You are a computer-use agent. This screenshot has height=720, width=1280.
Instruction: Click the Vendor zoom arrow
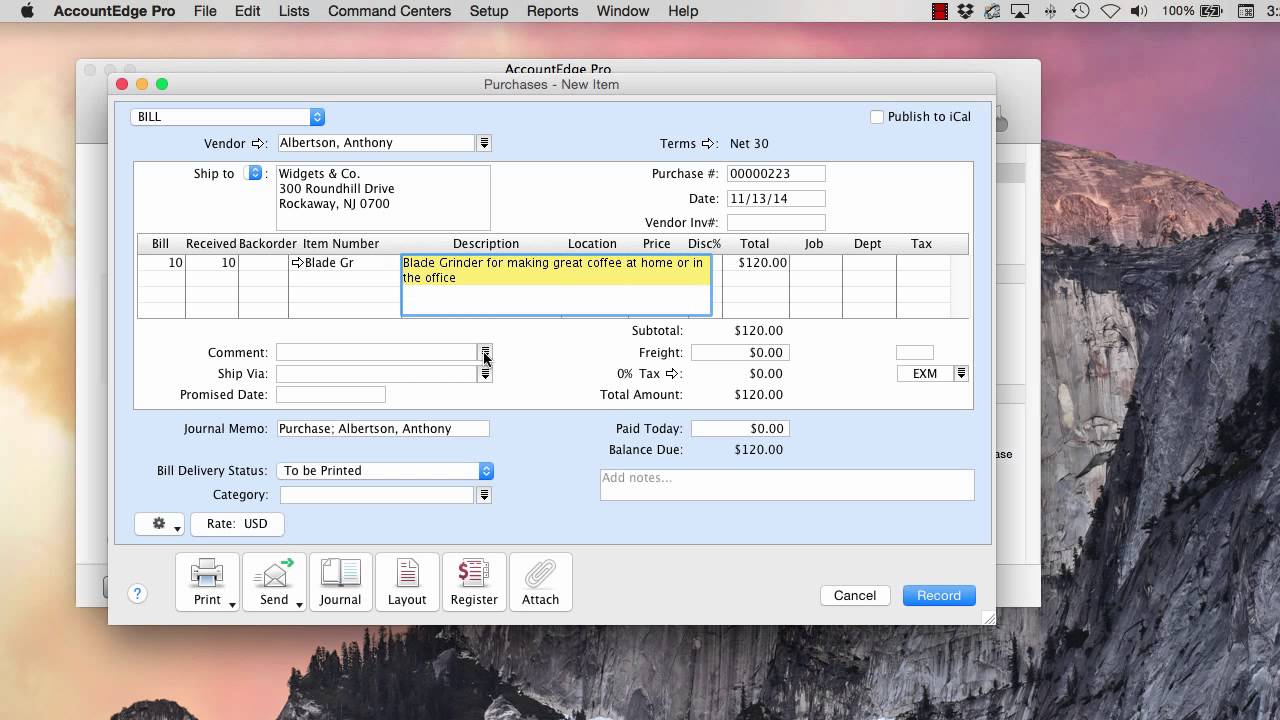258,143
